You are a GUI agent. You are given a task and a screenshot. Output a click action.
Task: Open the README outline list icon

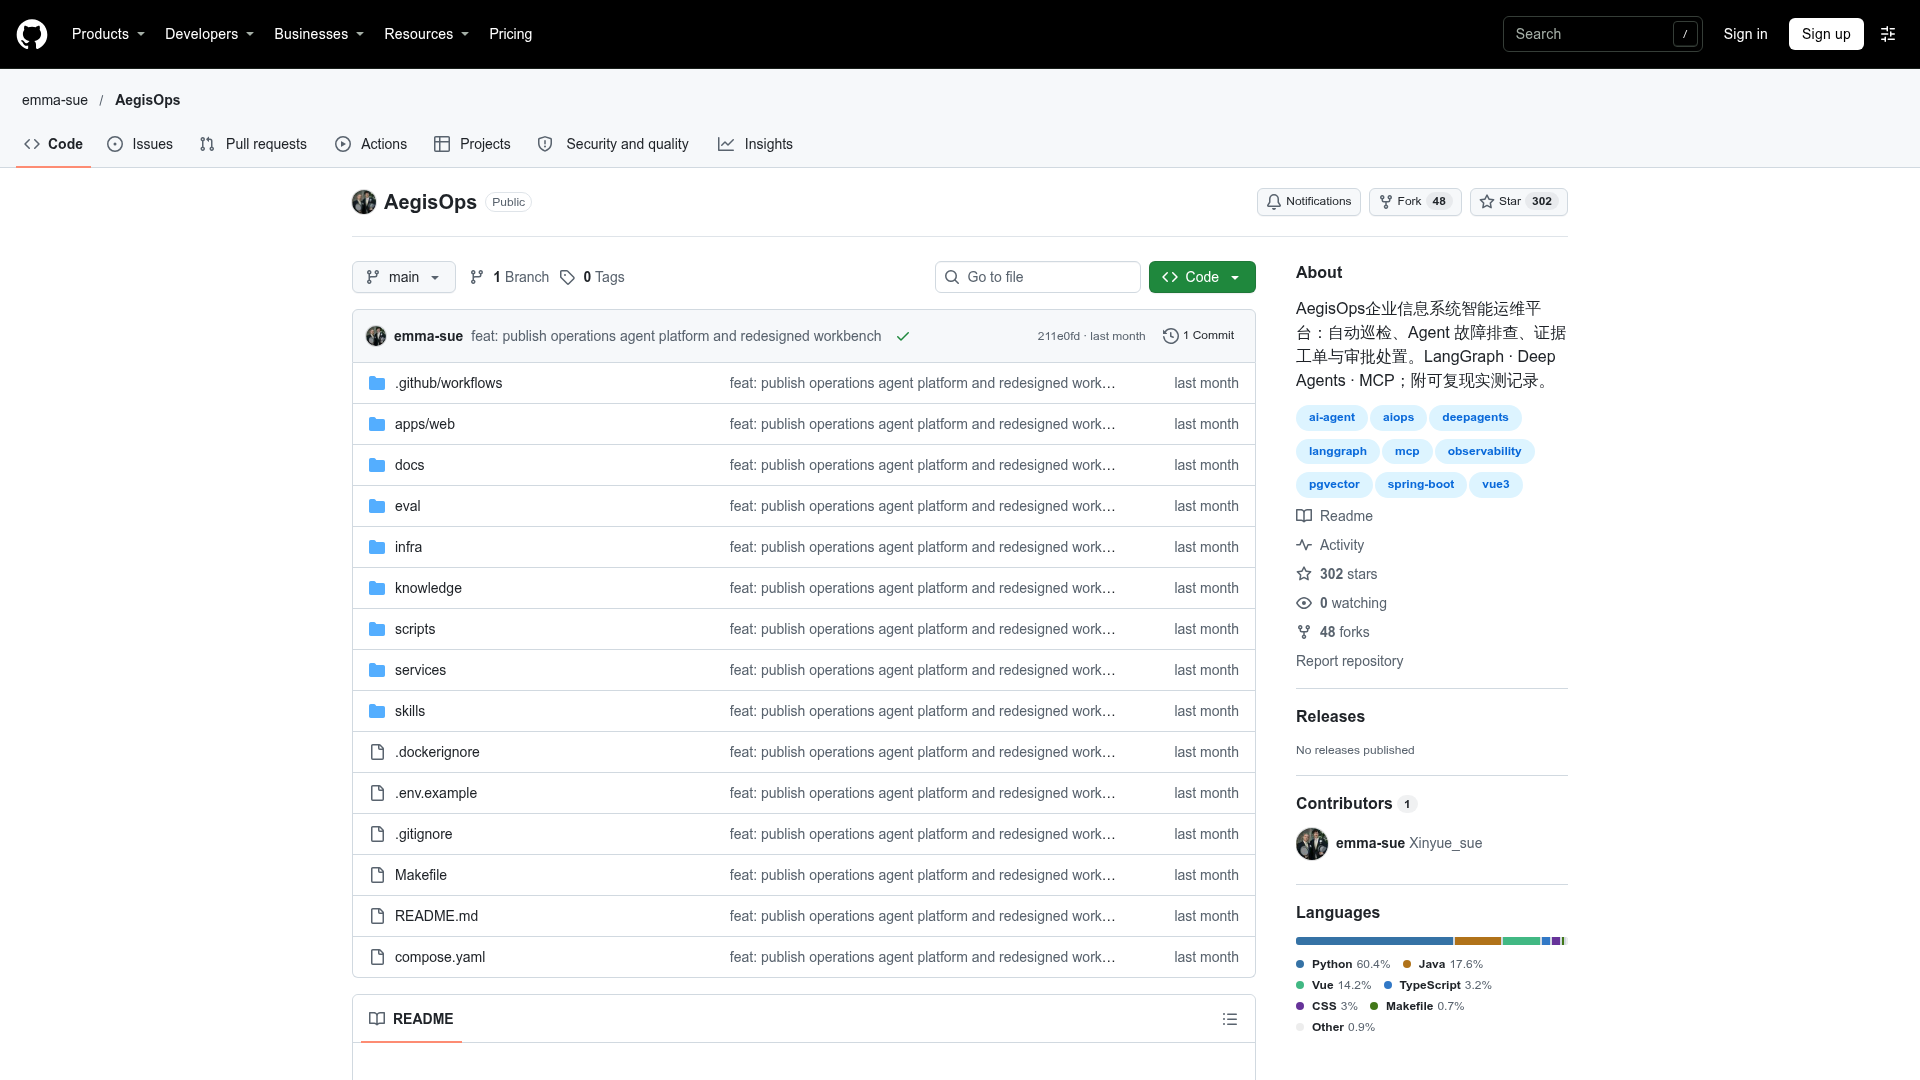(1230, 1019)
